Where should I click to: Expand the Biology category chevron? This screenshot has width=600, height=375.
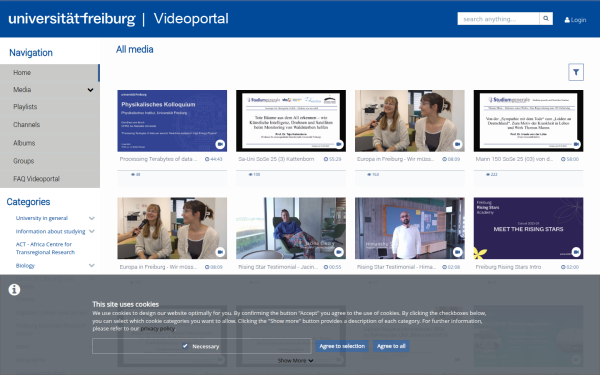click(x=91, y=266)
